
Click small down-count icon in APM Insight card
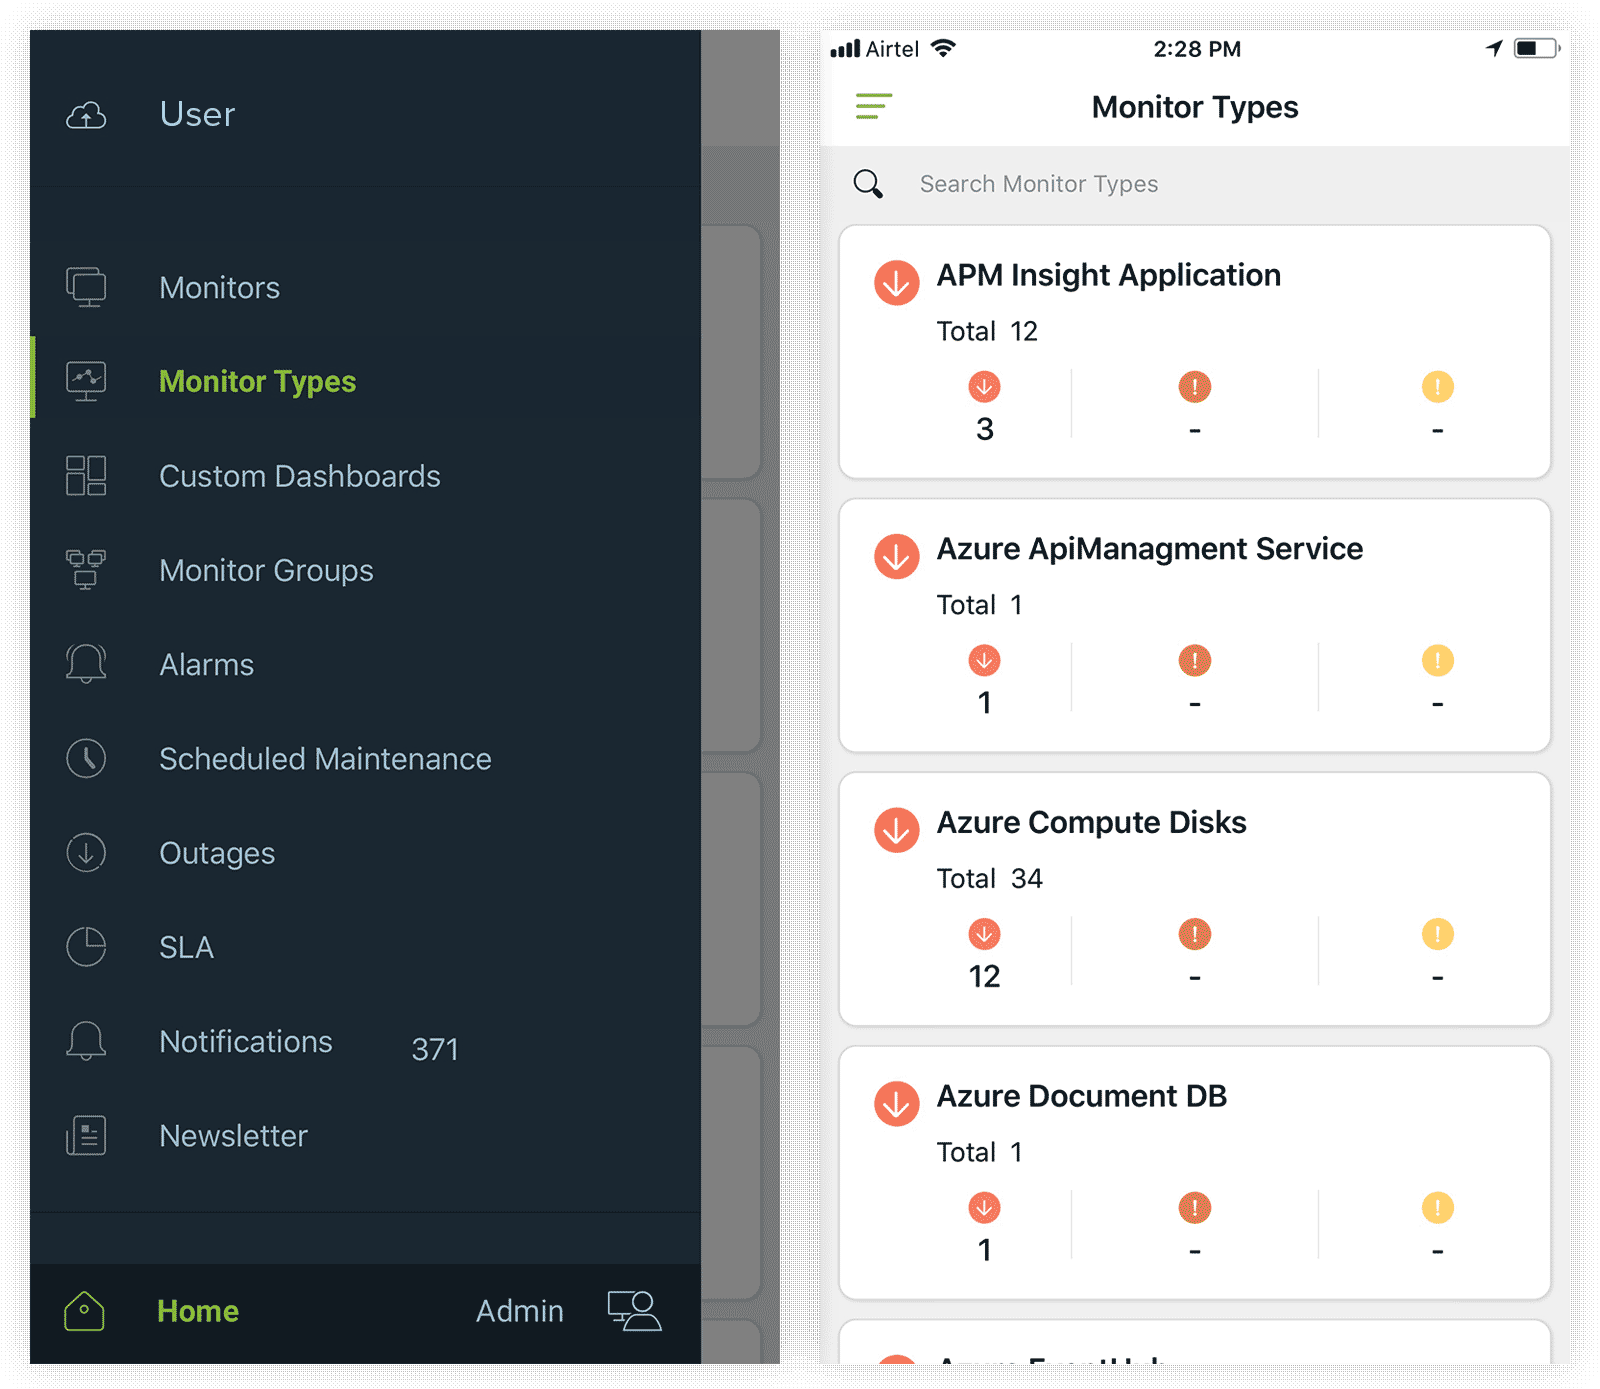(985, 387)
